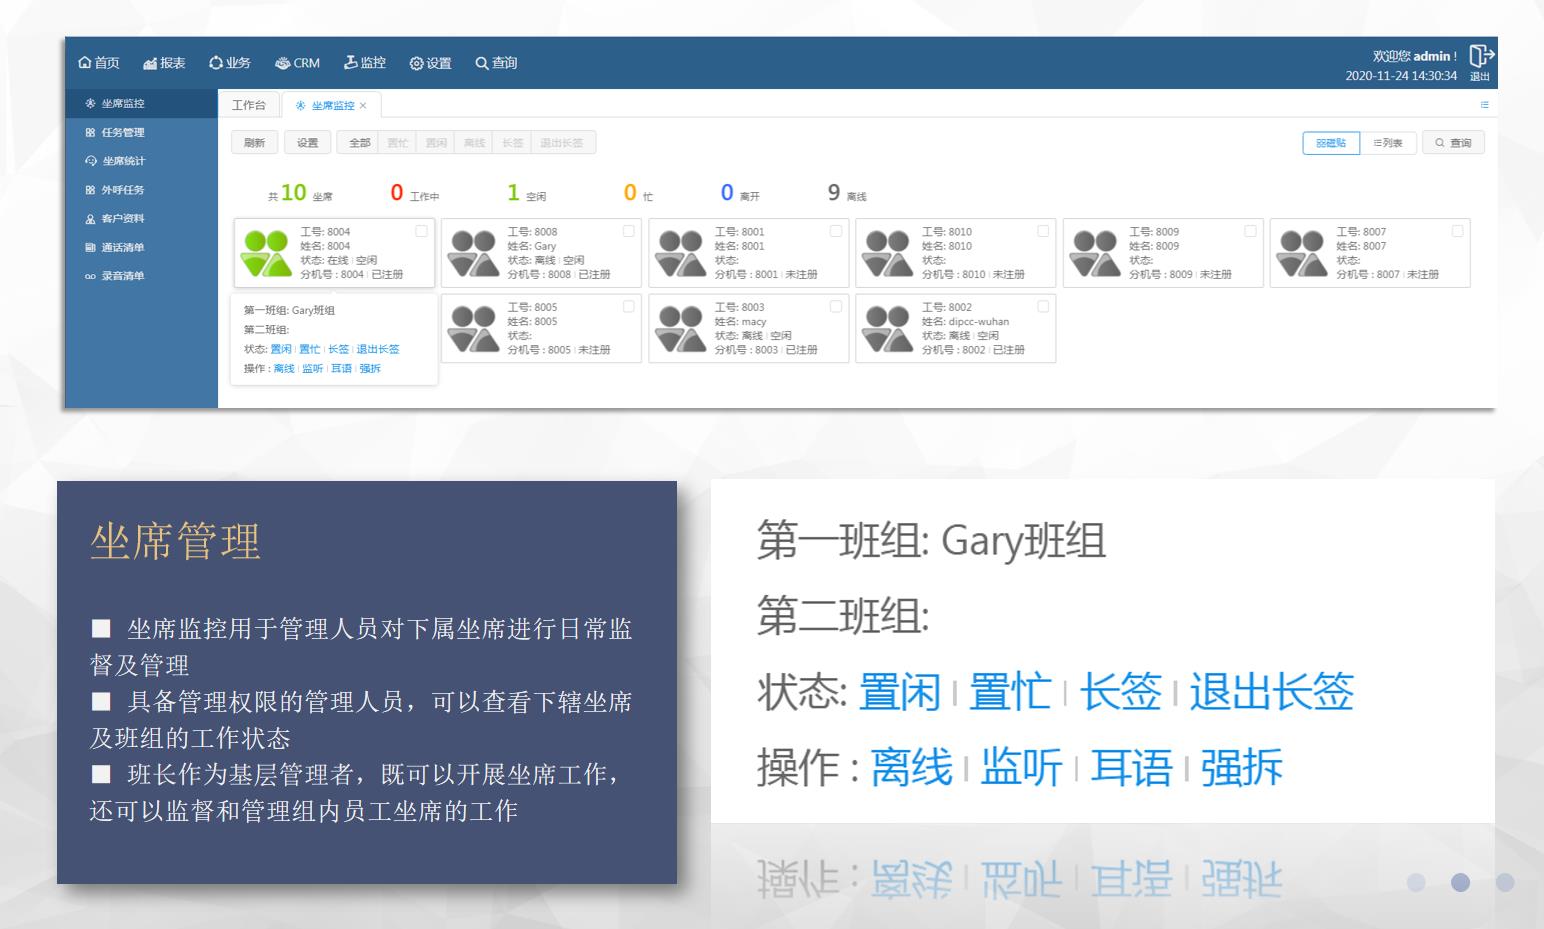Tick the checkbox on seat 8002 dipcc-wuhan card

1043,307
